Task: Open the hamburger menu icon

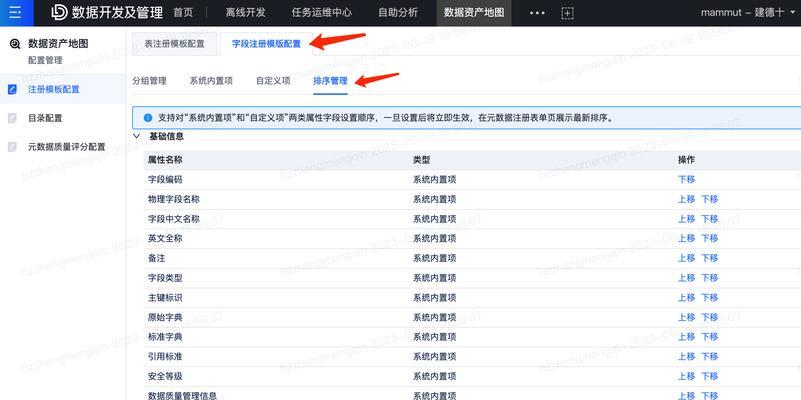Action: [15, 13]
